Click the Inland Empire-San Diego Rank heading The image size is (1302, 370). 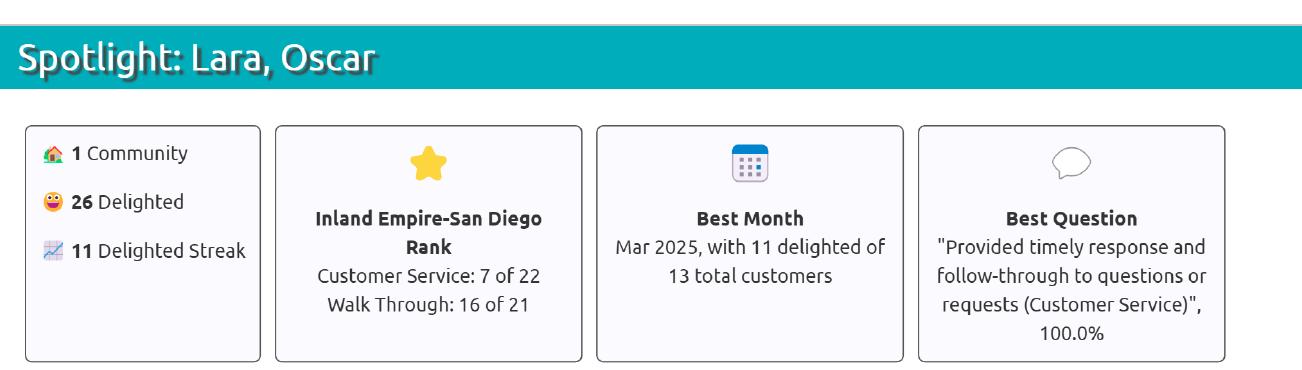[428, 233]
